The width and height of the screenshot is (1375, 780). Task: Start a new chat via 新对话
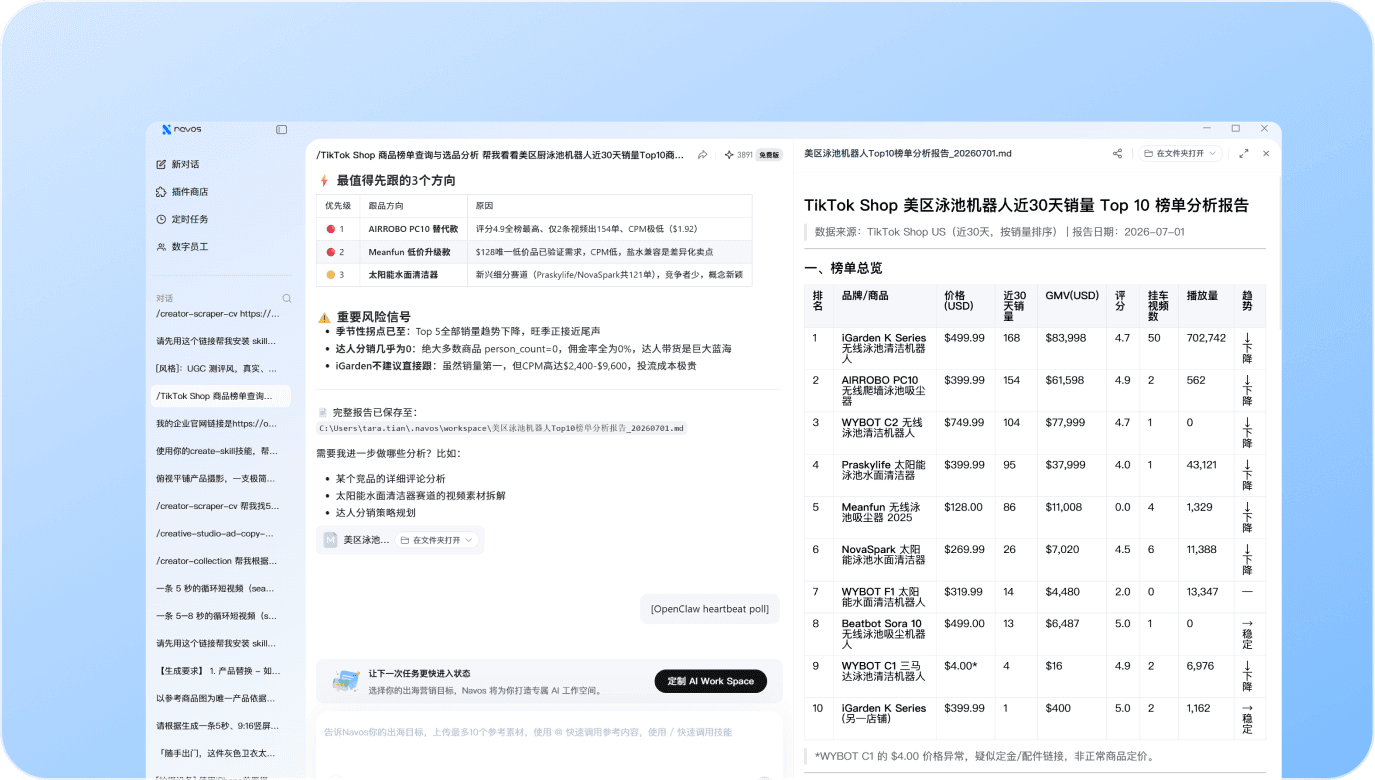click(x=178, y=164)
